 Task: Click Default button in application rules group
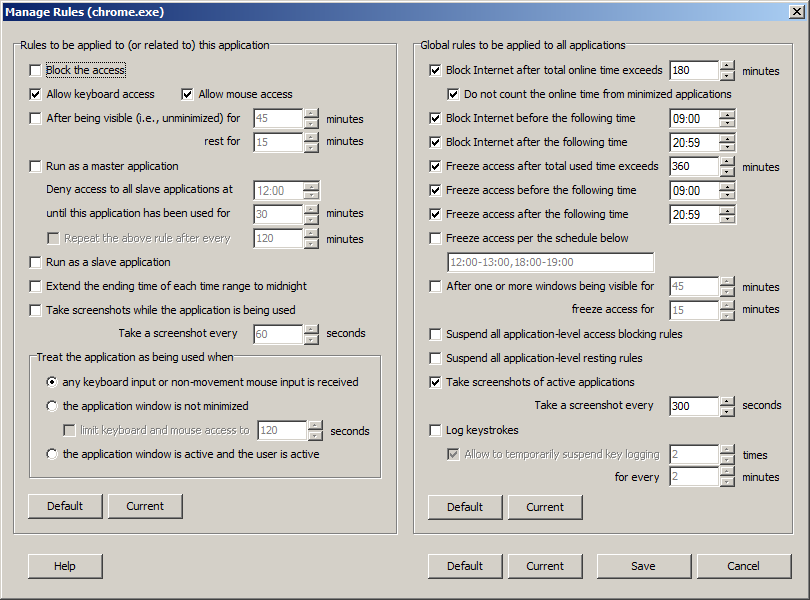[65, 506]
